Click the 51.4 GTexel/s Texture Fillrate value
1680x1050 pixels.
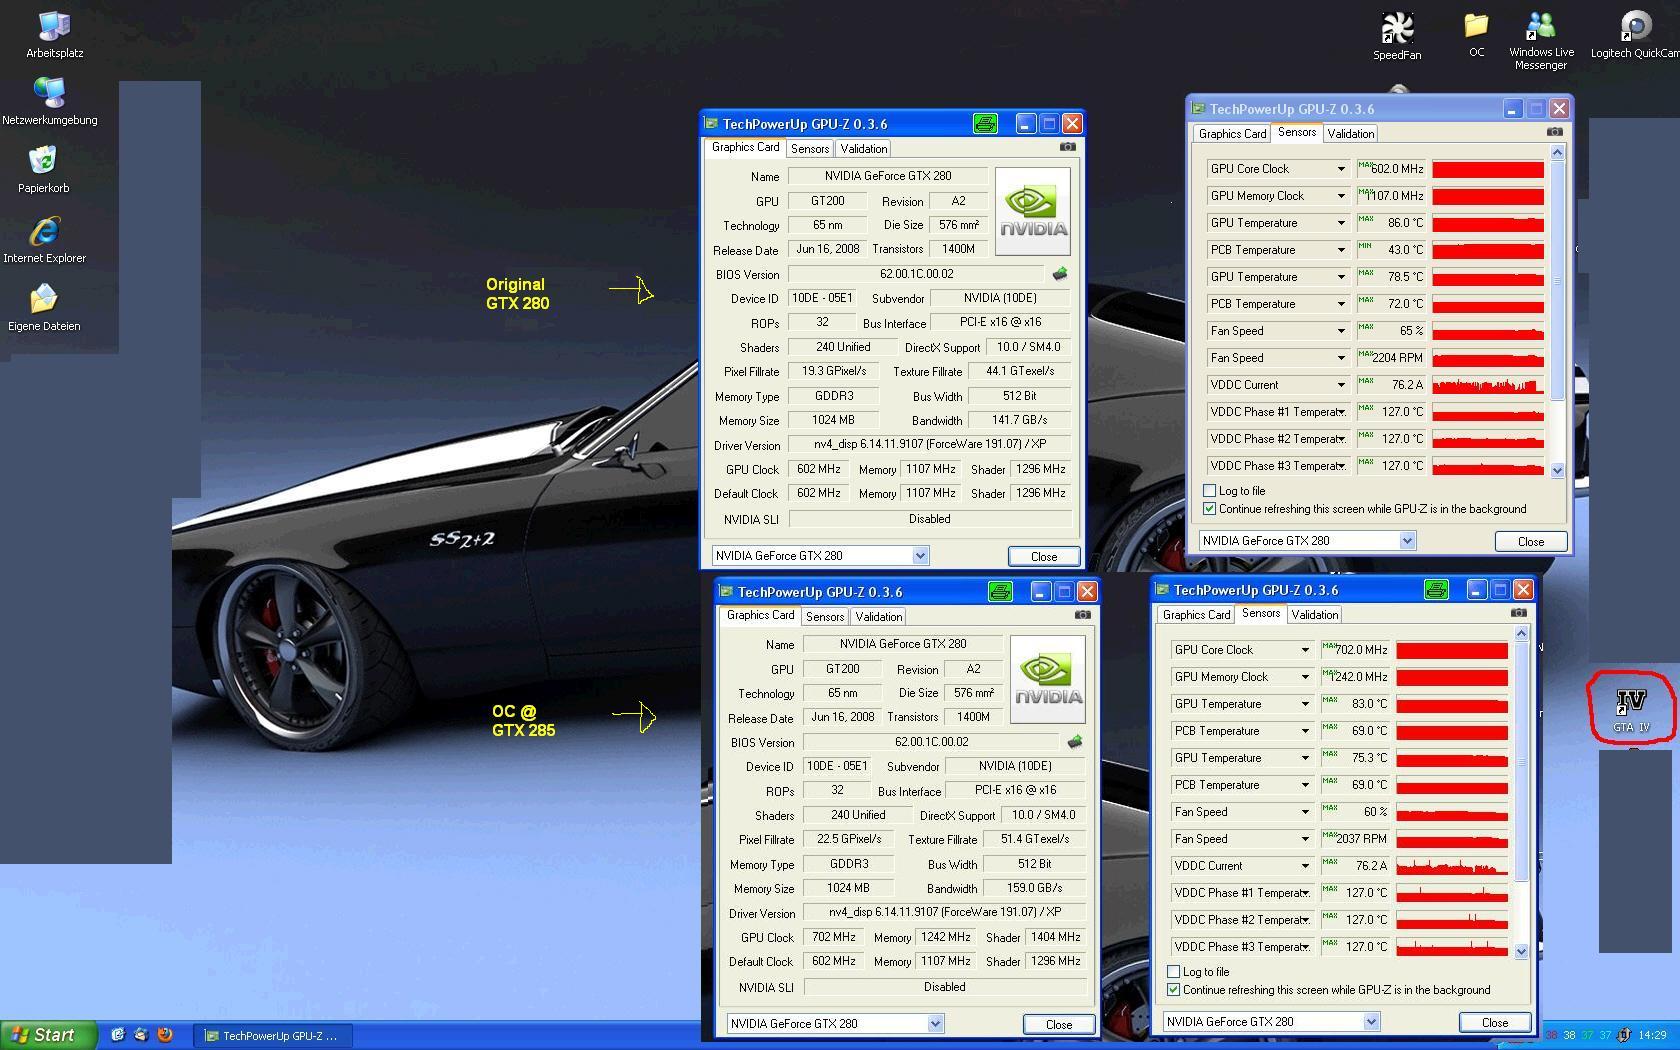tap(1035, 839)
